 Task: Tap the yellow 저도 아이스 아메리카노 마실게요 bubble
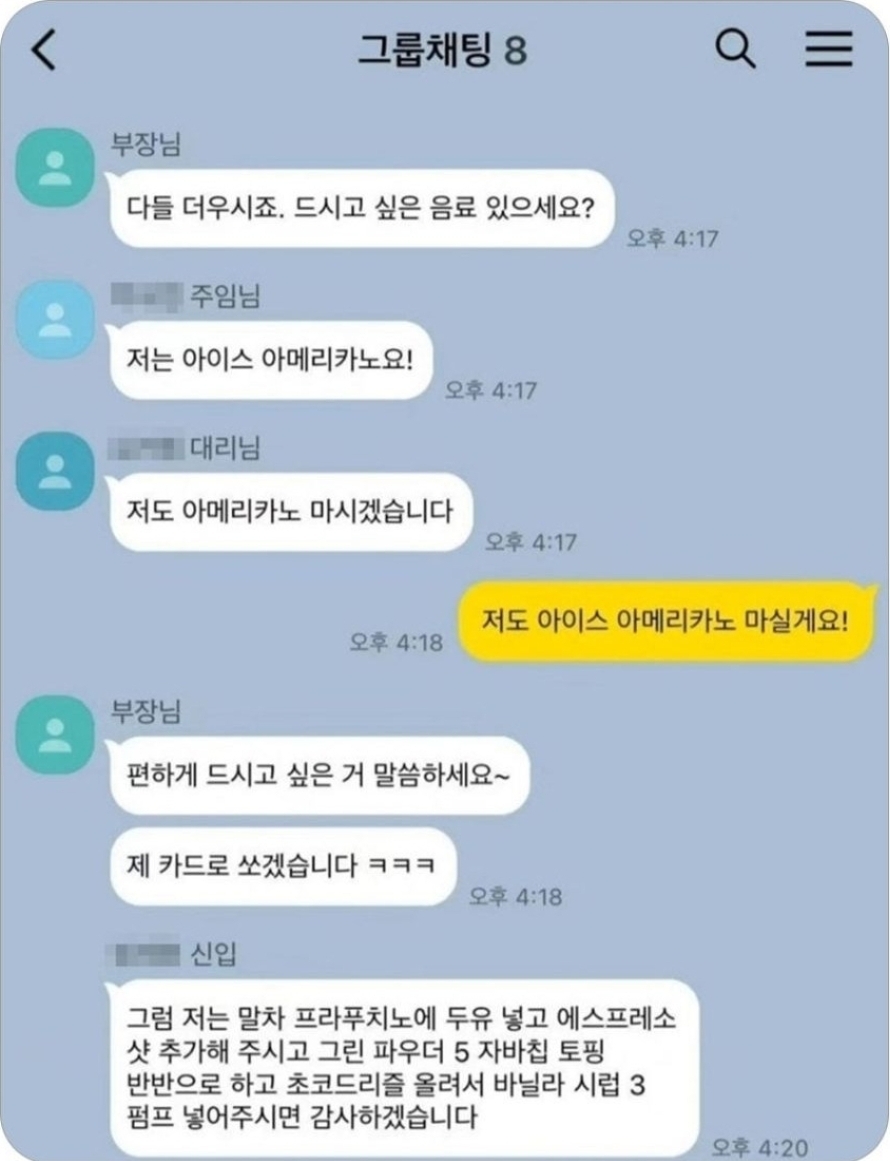tap(666, 620)
